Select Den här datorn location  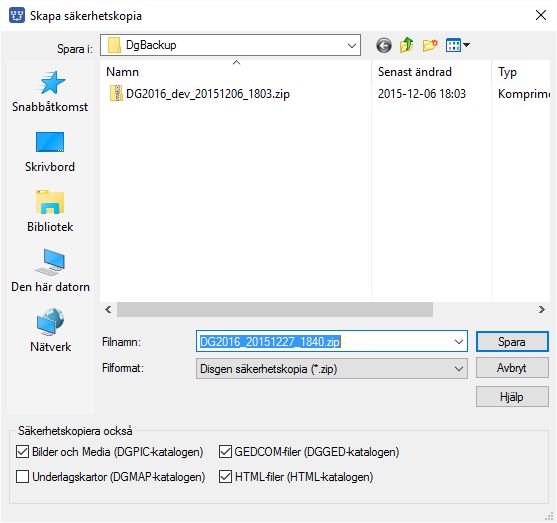[50, 271]
